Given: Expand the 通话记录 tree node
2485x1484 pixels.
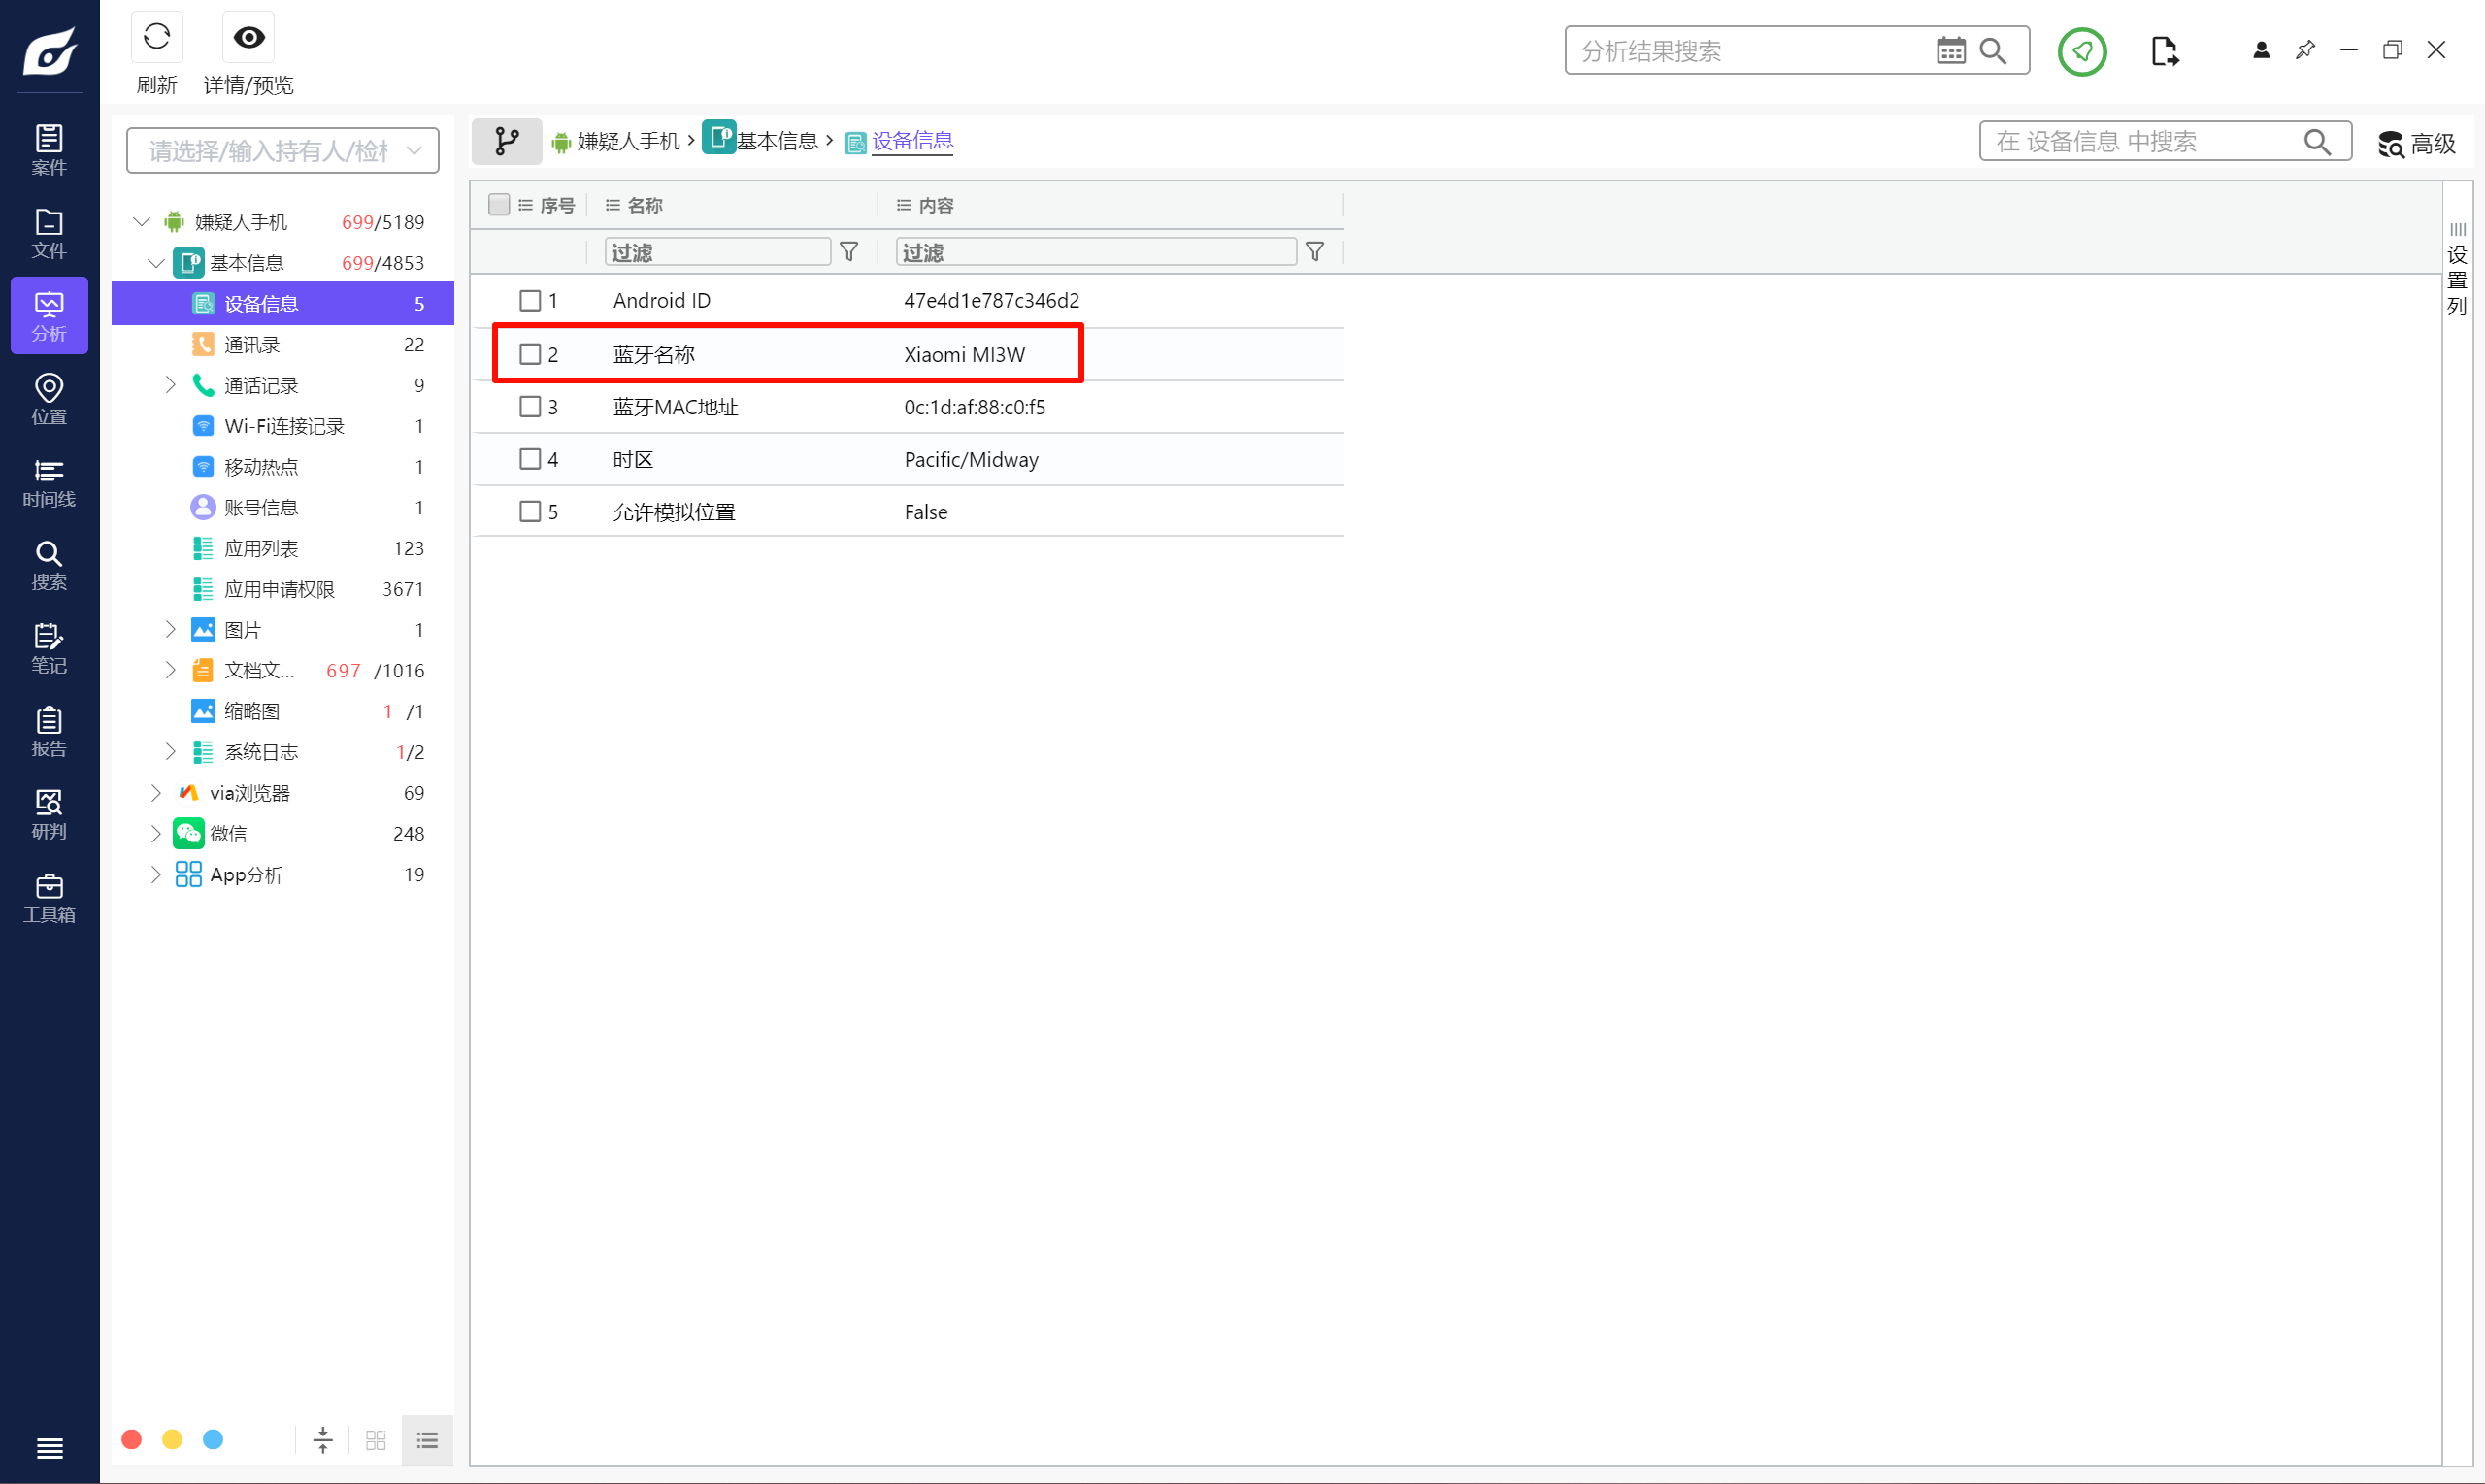Looking at the screenshot, I should [170, 385].
